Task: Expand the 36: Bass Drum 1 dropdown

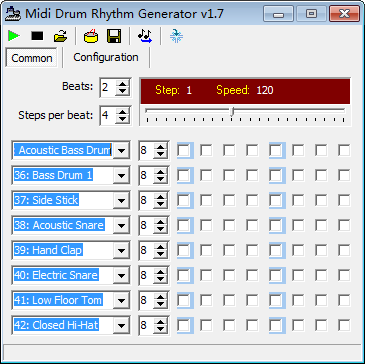Action: pos(121,176)
